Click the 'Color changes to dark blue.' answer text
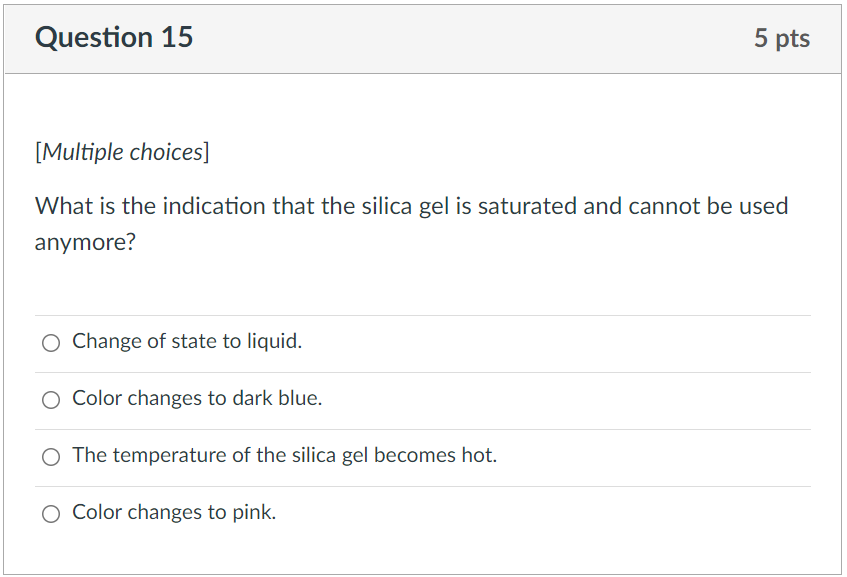The image size is (847, 577). pos(196,398)
